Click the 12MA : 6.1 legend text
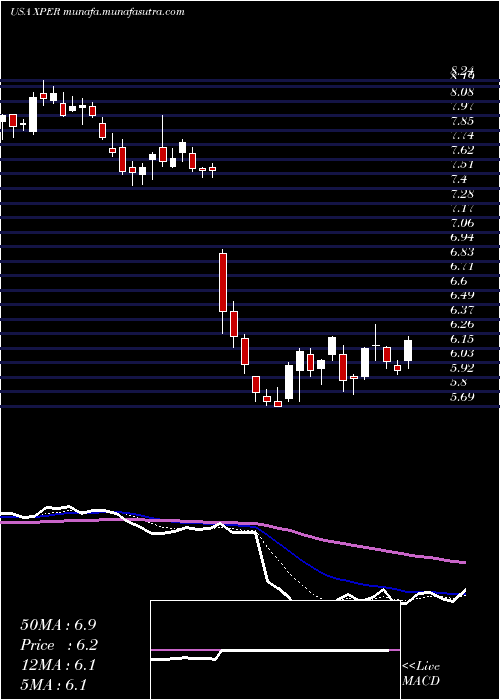The width and height of the screenshot is (500, 700). [x=57, y=665]
